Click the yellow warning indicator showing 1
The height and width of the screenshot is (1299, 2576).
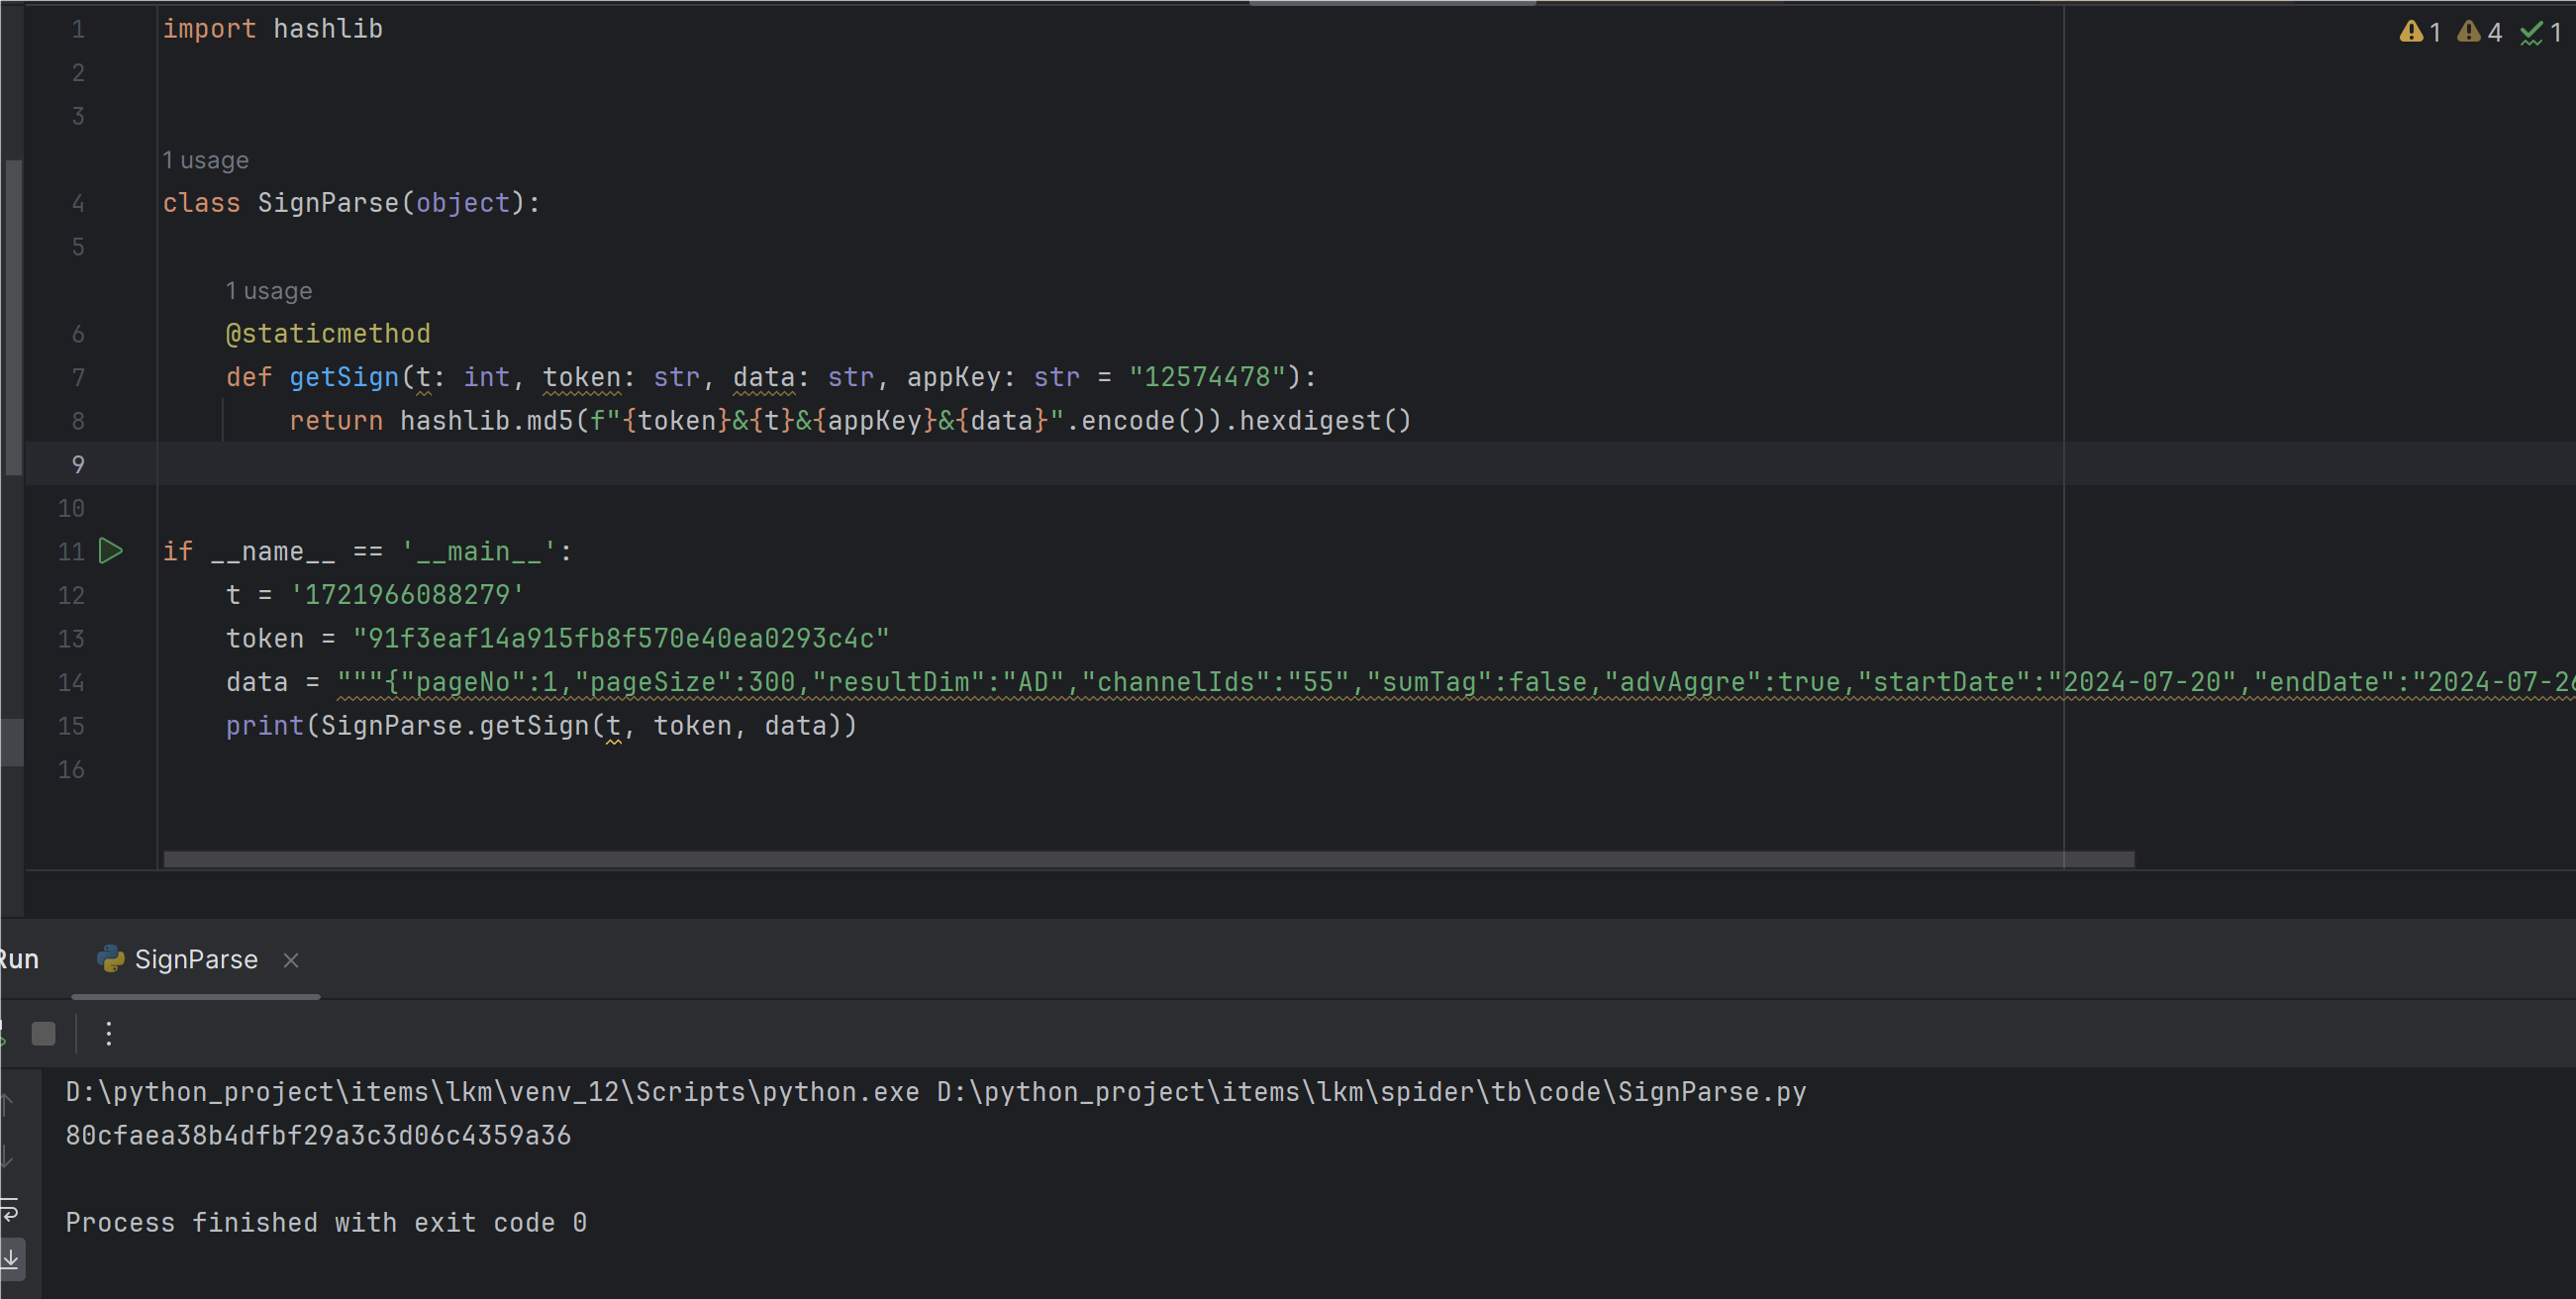point(2419,32)
